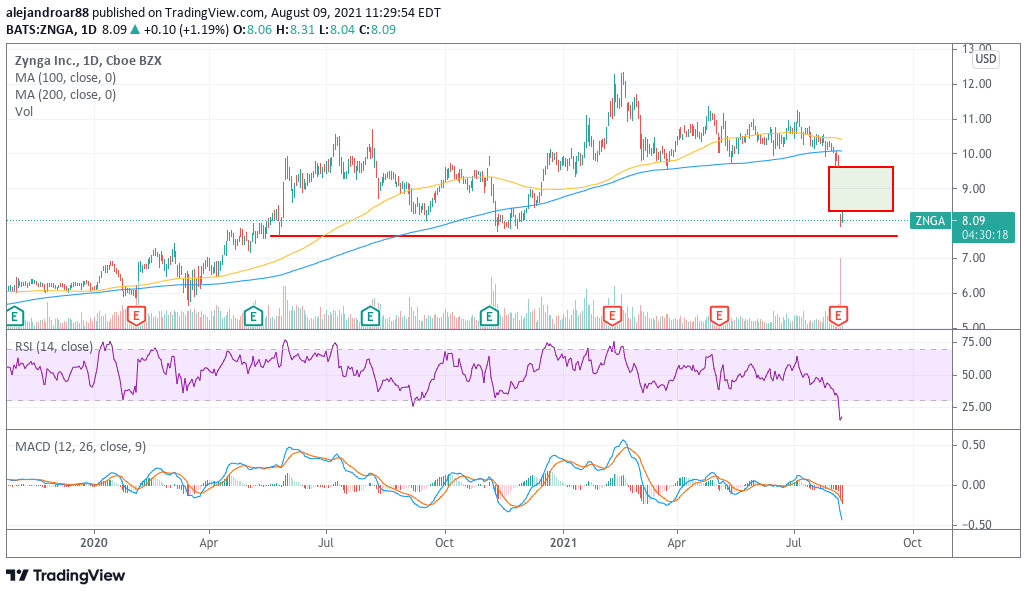Click the 50.00 RSI scale label
Screen dimensions: 1027x594
pyautogui.click(x=977, y=375)
